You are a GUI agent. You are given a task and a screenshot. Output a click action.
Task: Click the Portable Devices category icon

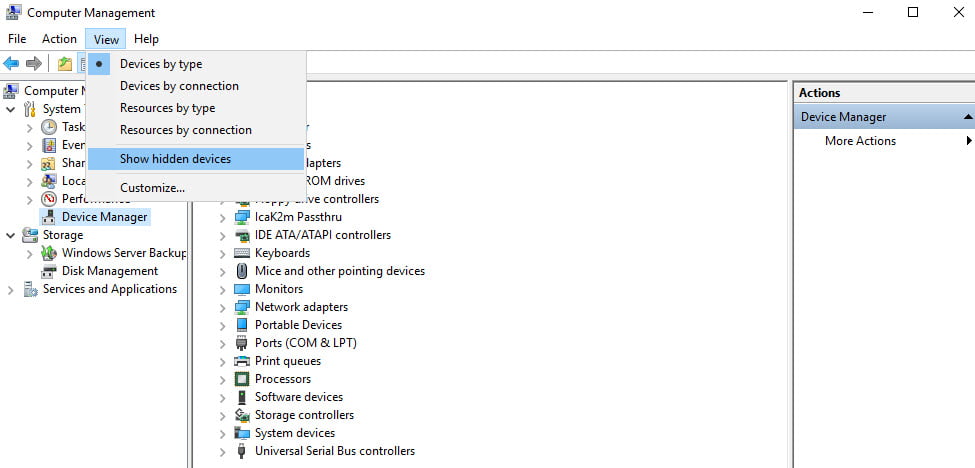[x=242, y=325]
